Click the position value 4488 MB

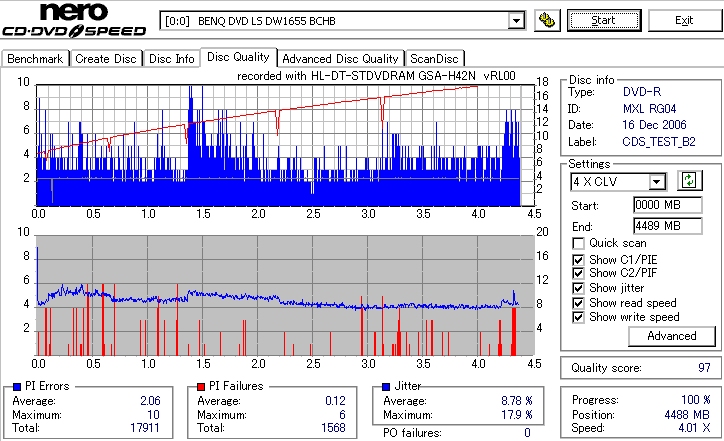[687, 415]
